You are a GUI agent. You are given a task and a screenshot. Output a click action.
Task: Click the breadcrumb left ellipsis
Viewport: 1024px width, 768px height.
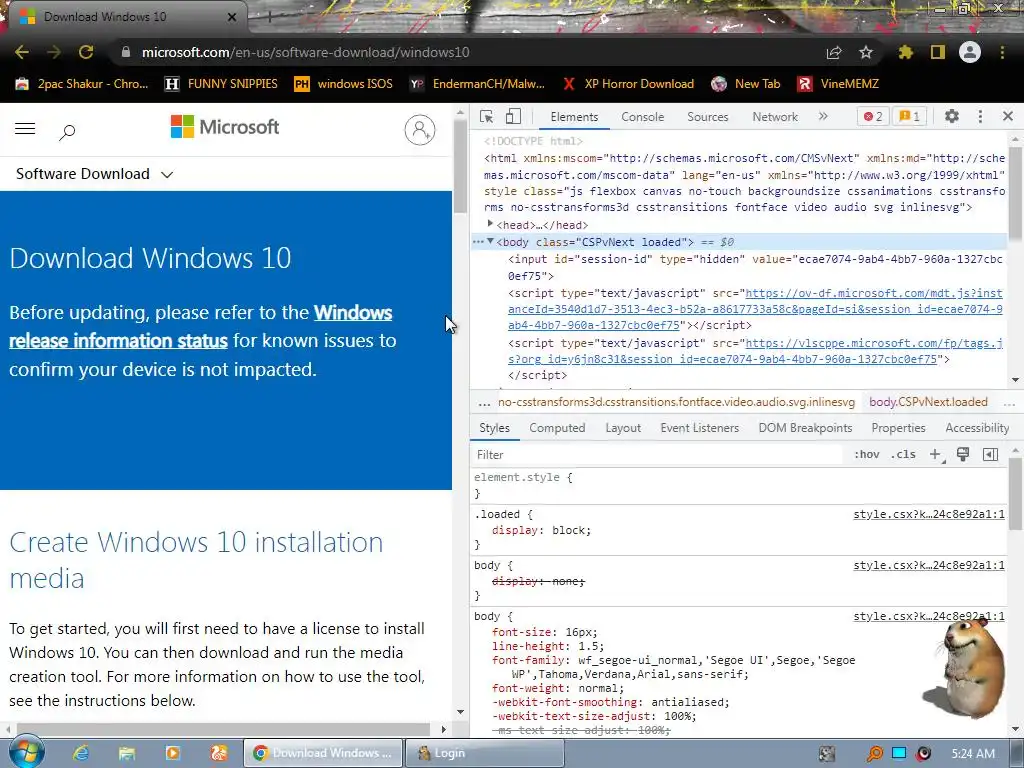(x=484, y=403)
